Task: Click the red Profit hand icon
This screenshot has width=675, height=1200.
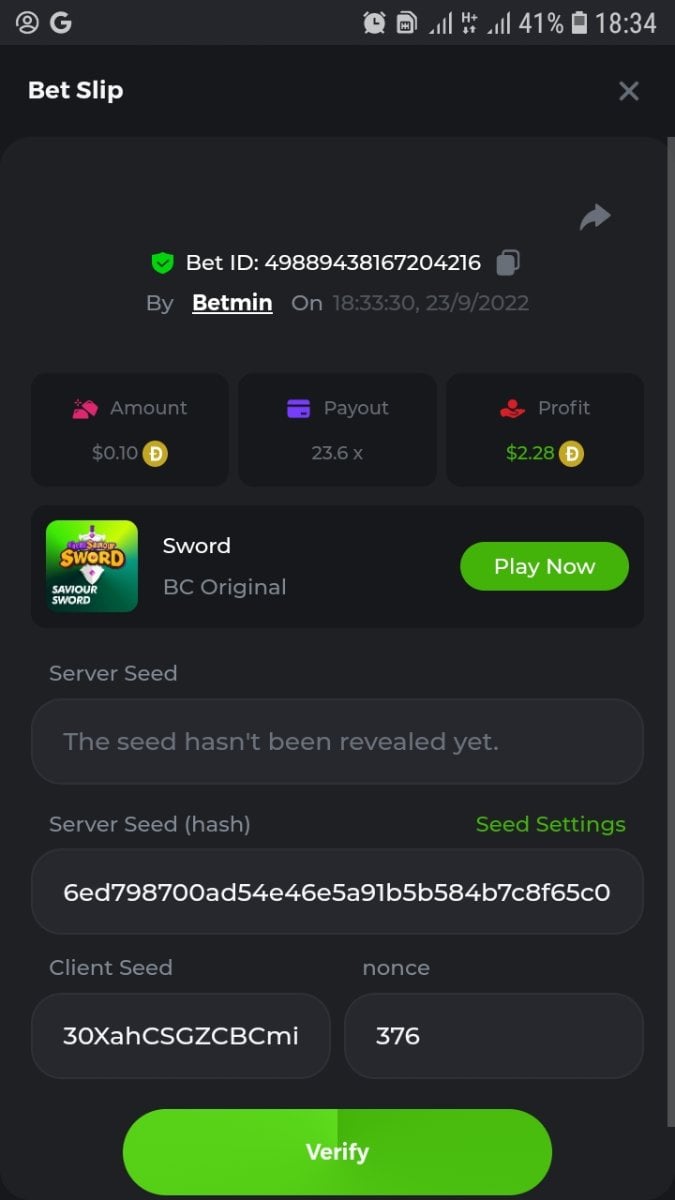Action: pos(511,408)
